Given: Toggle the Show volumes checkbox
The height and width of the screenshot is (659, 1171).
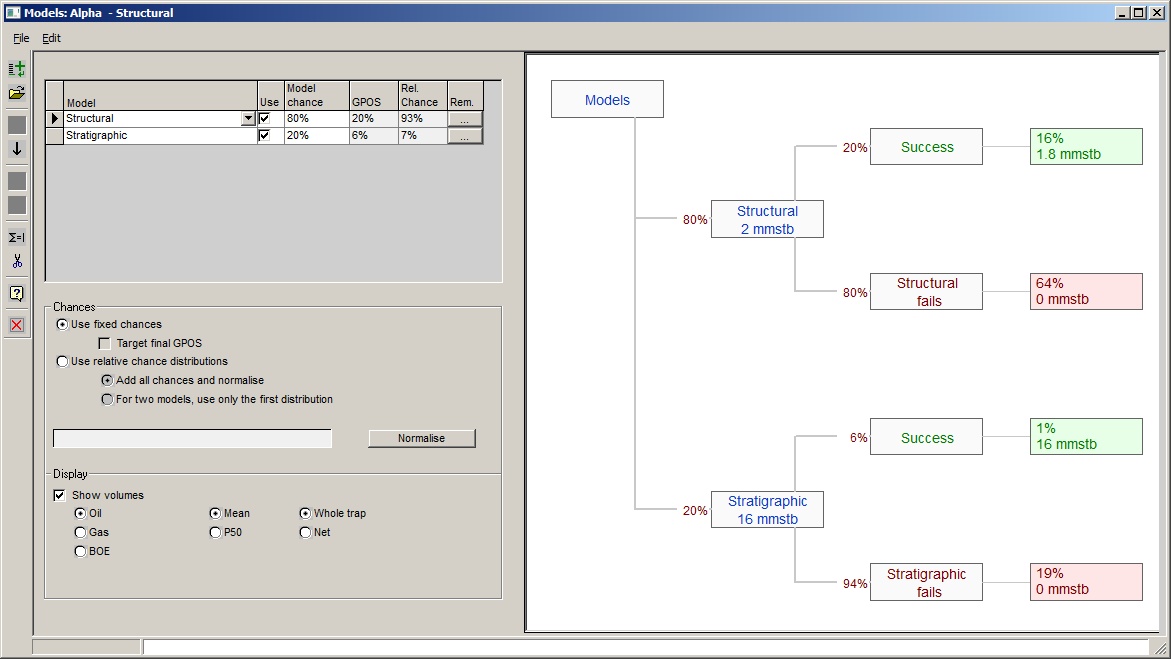Looking at the screenshot, I should (59, 495).
